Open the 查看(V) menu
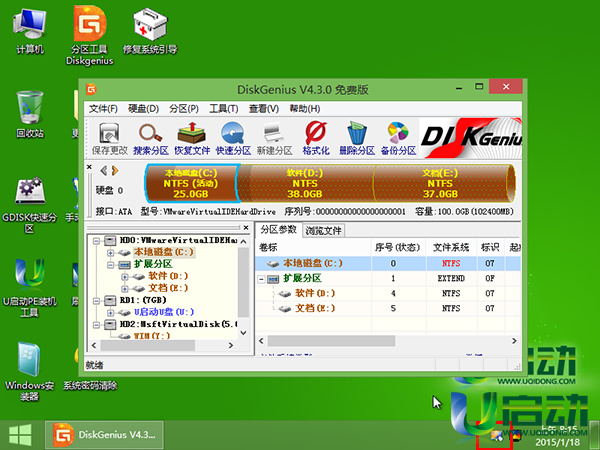 [264, 109]
